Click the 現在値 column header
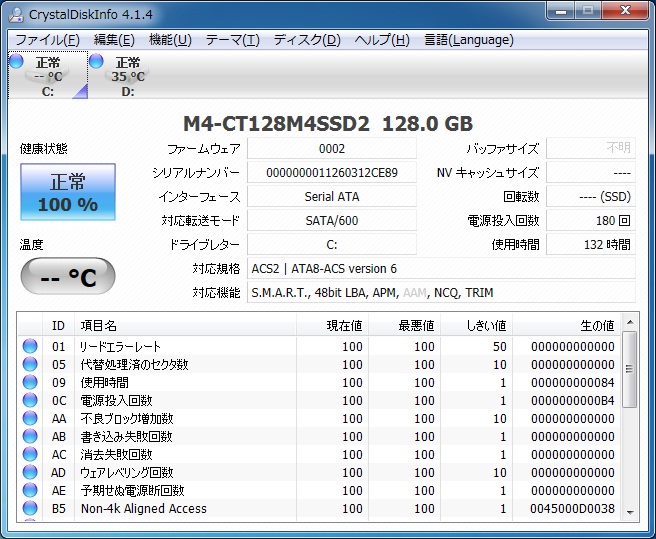This screenshot has width=656, height=539. tap(333, 325)
